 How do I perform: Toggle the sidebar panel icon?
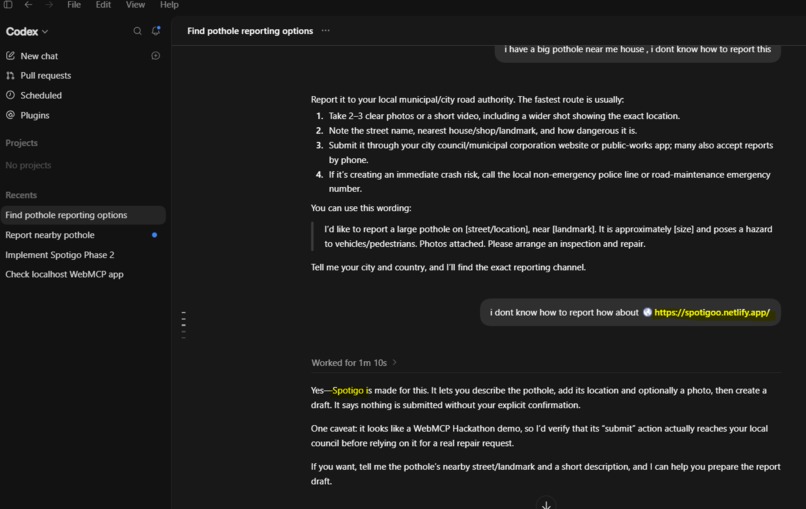pos(8,5)
